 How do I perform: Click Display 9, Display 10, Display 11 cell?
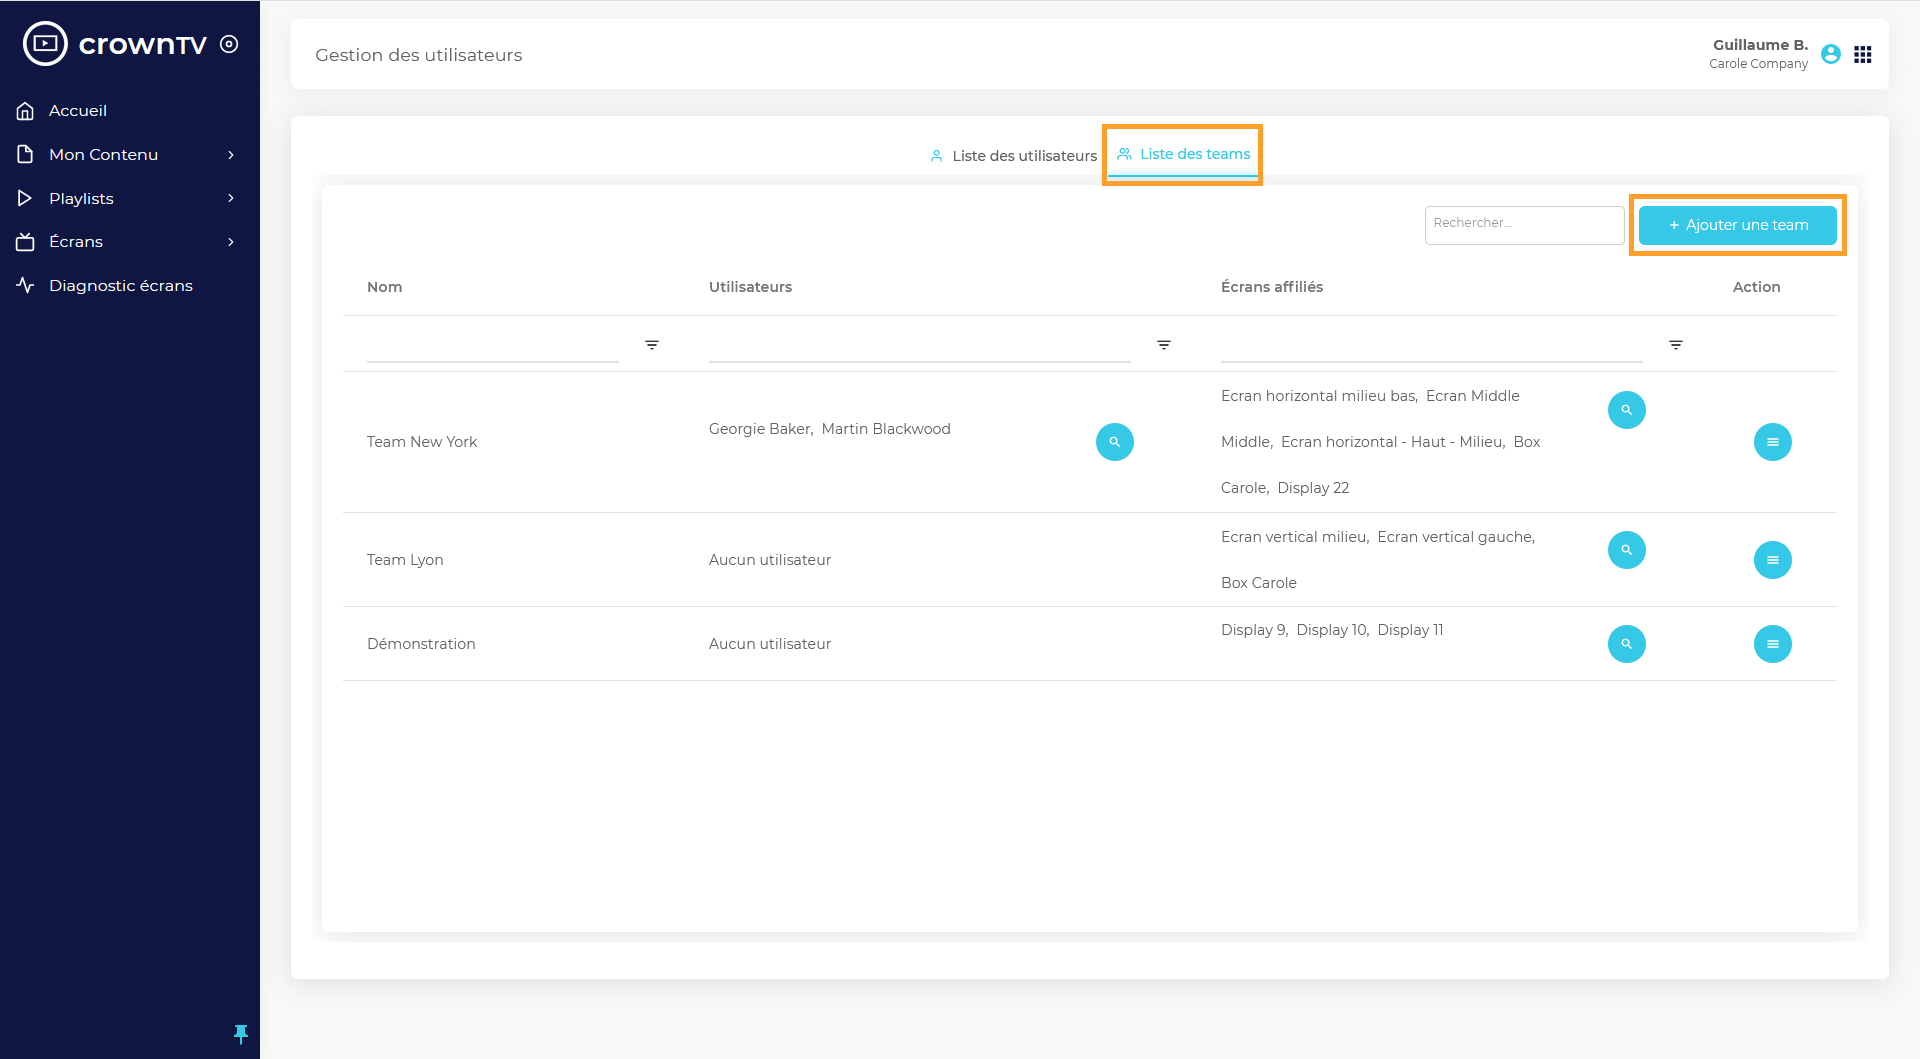pyautogui.click(x=1332, y=630)
